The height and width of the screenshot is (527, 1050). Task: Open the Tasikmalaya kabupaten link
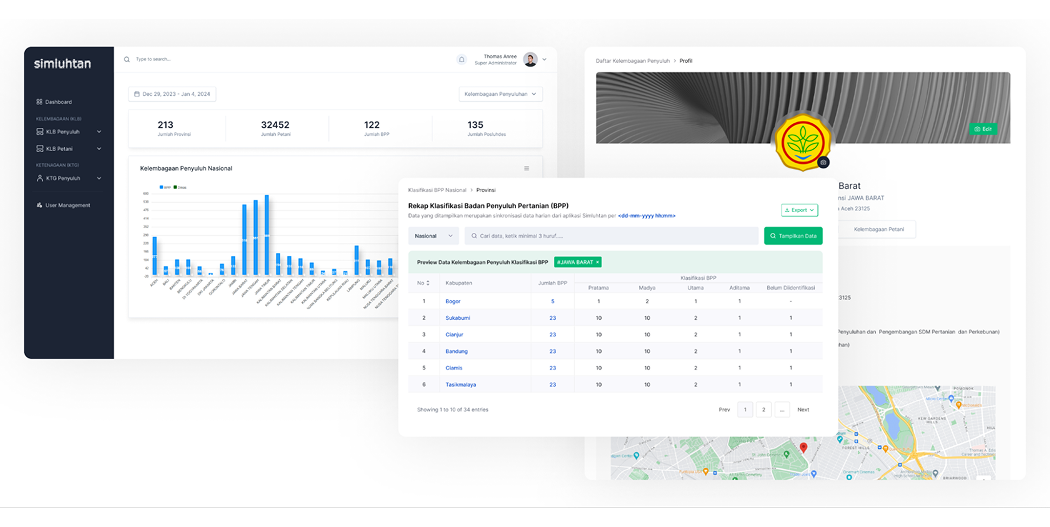(x=461, y=384)
